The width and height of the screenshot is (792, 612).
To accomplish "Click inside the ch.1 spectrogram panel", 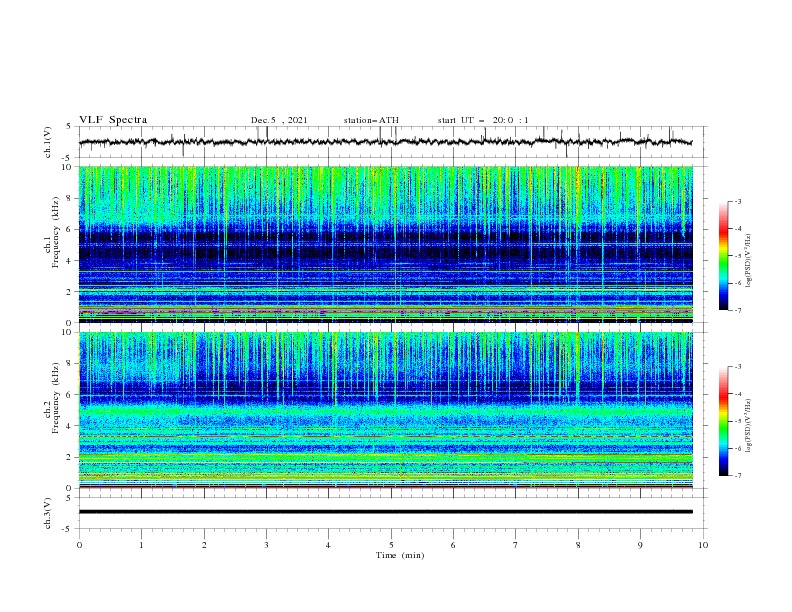I will click(x=385, y=244).
